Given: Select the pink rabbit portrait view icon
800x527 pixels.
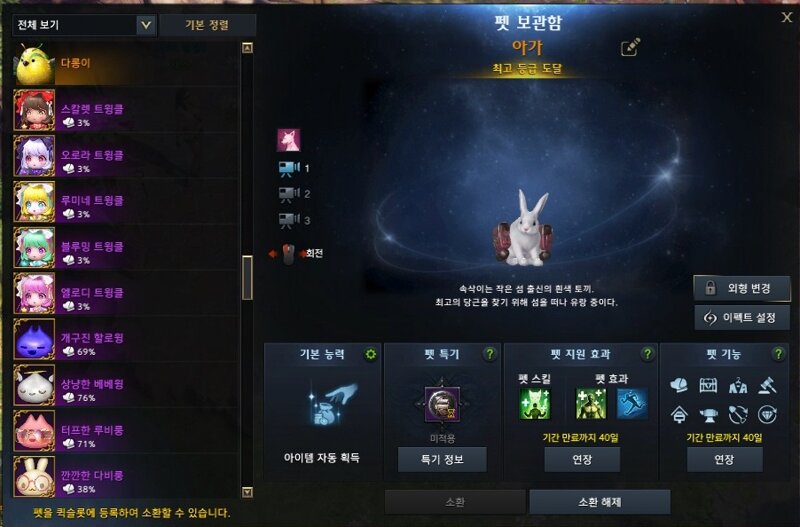Looking at the screenshot, I should [289, 140].
